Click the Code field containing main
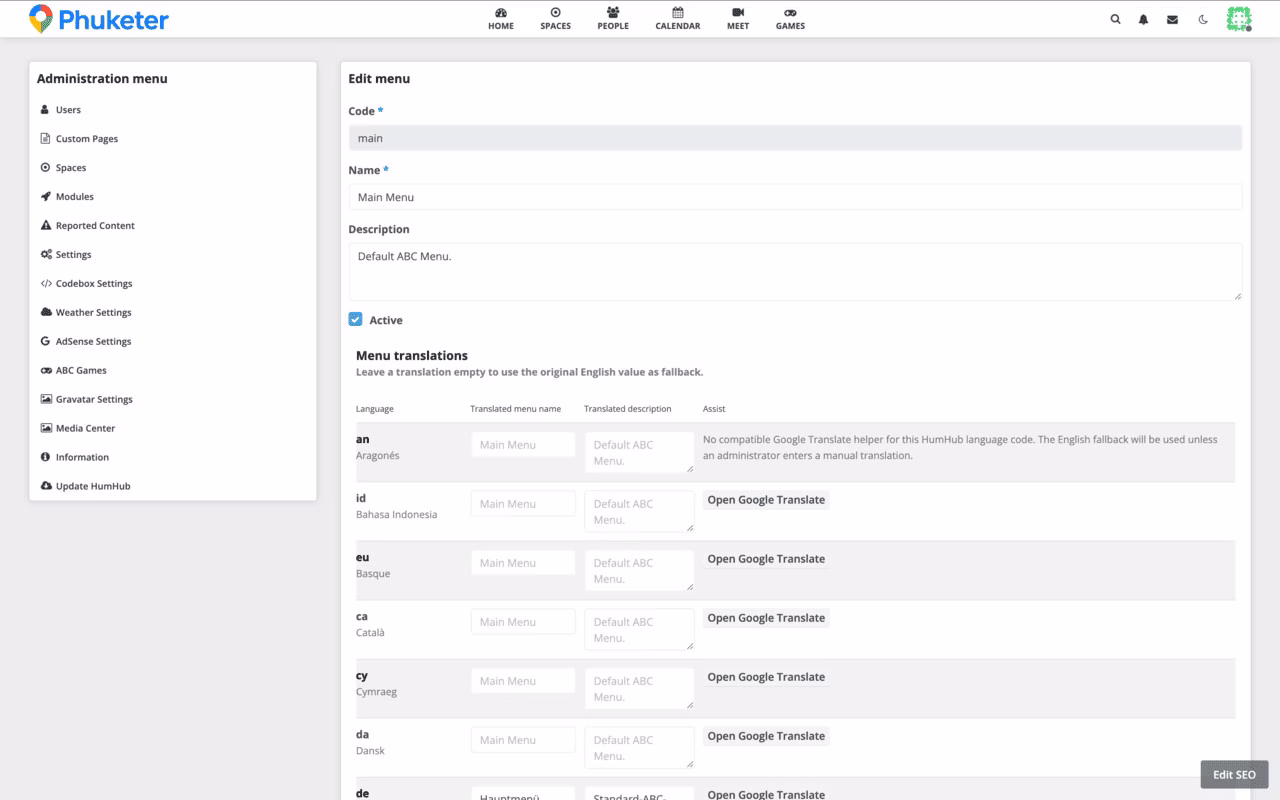Viewport: 1280px width, 800px height. tap(795, 138)
